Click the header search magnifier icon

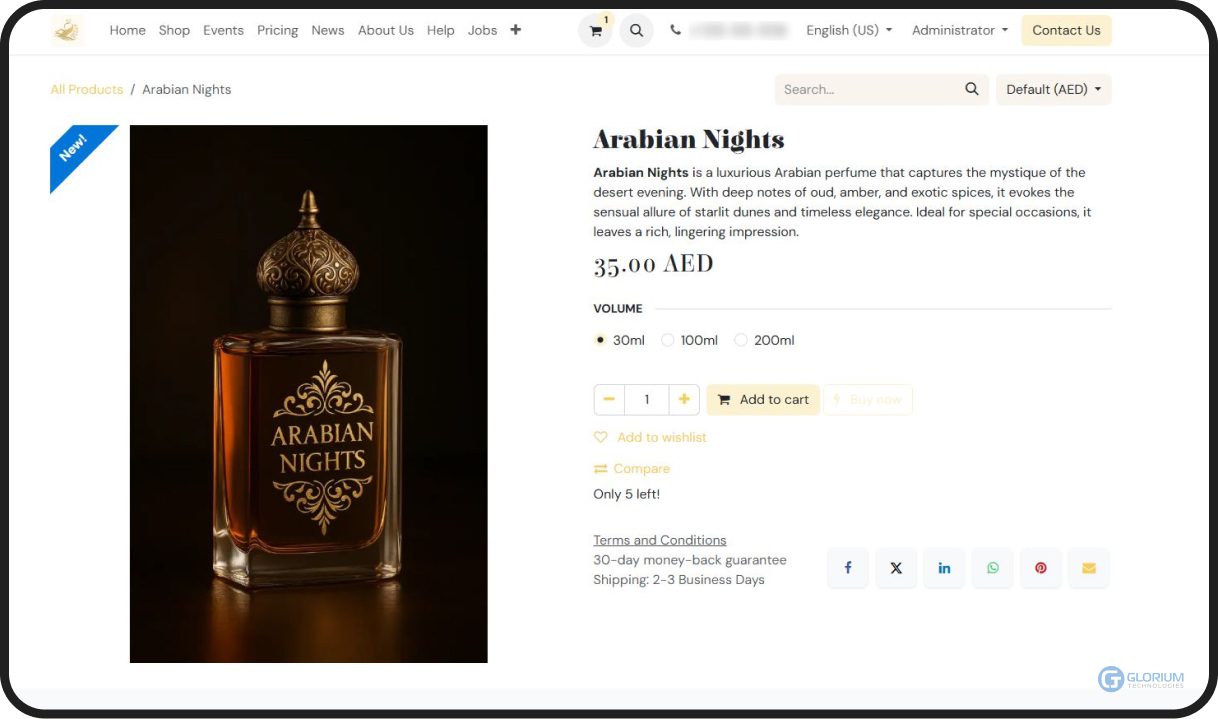click(636, 31)
